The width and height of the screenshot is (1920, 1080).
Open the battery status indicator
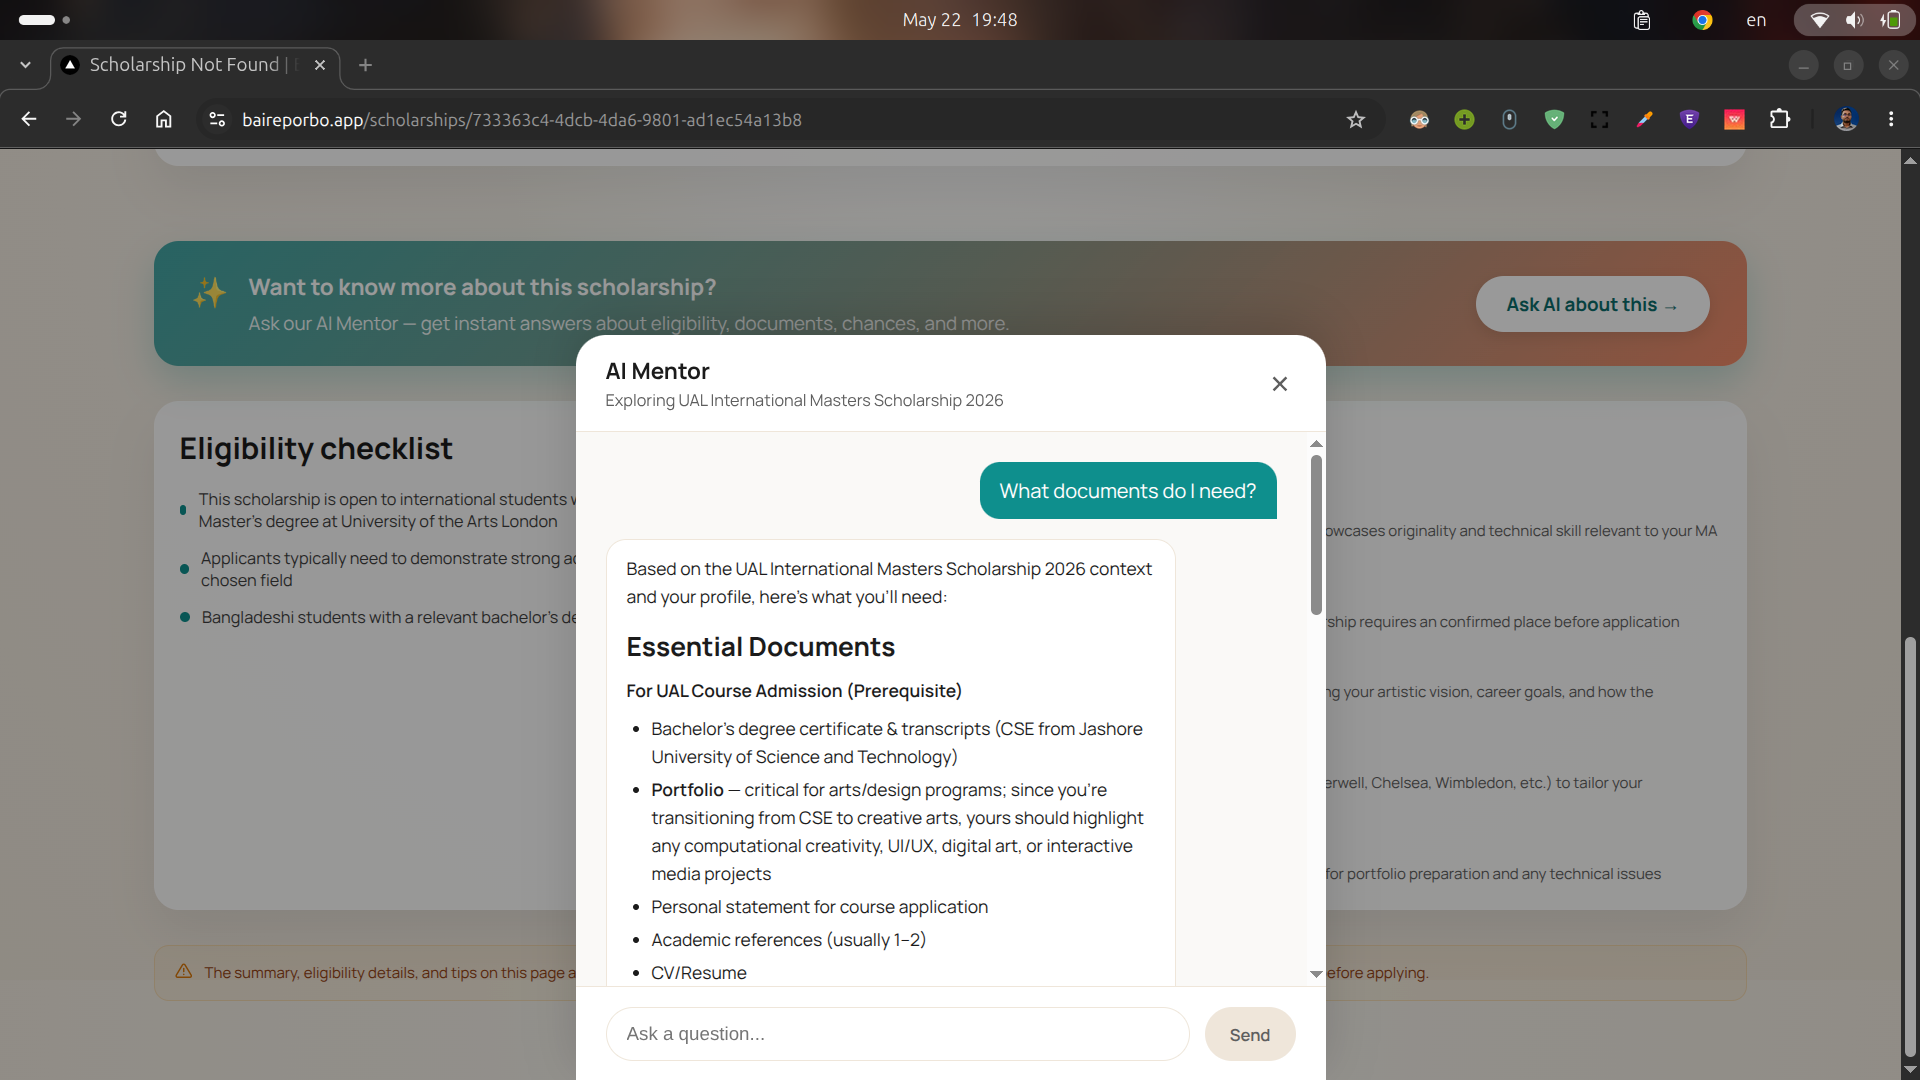click(x=1890, y=20)
